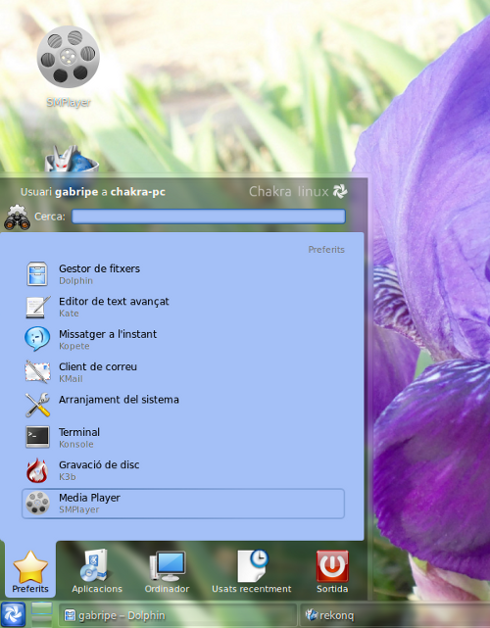Viewport: 490px width, 628px height.
Task: Switch to rekonq taskbar entry
Action: [x=395, y=615]
